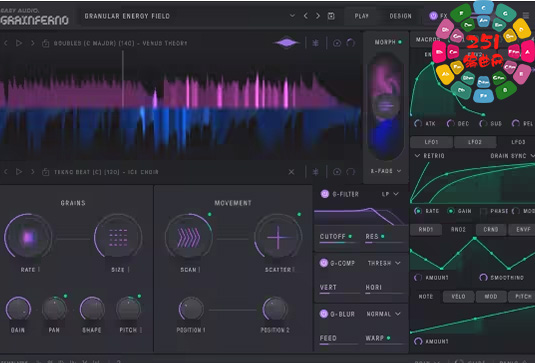Click the Movement SCATTER knob
This screenshot has height=363, width=535.
point(278,237)
